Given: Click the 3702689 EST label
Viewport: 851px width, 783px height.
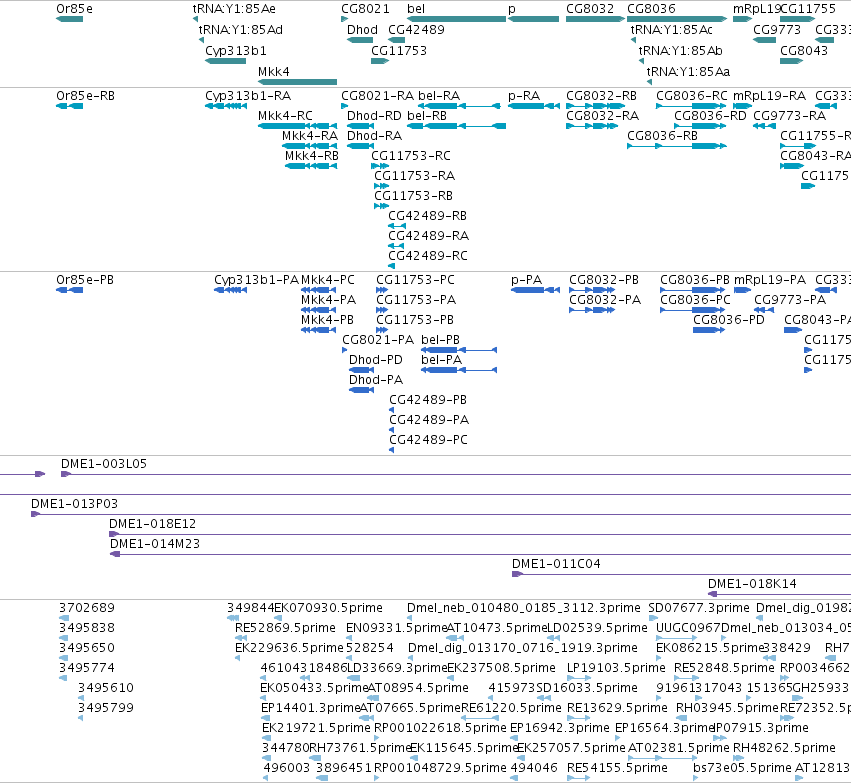Looking at the screenshot, I should coord(87,608).
